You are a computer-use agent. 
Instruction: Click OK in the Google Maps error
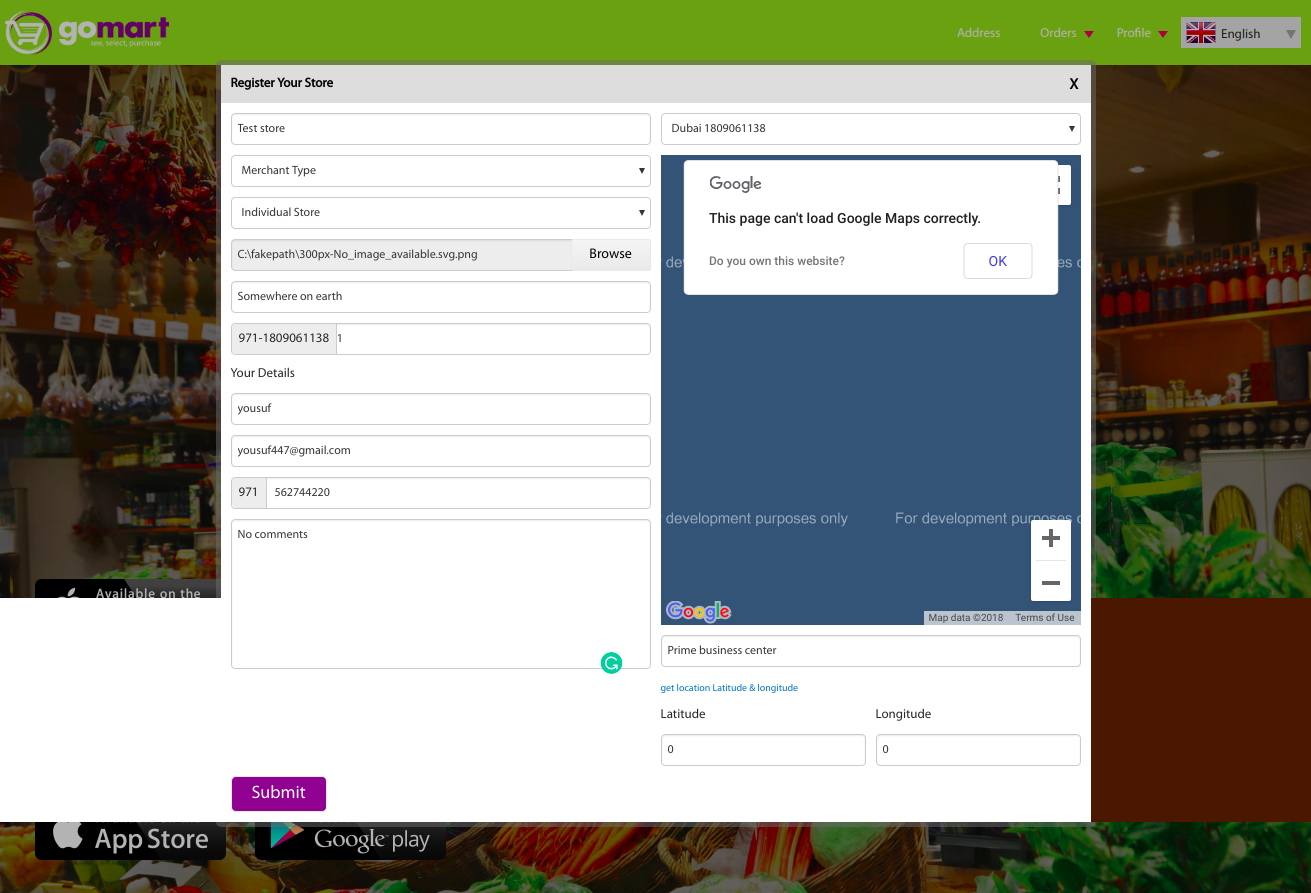[998, 261]
